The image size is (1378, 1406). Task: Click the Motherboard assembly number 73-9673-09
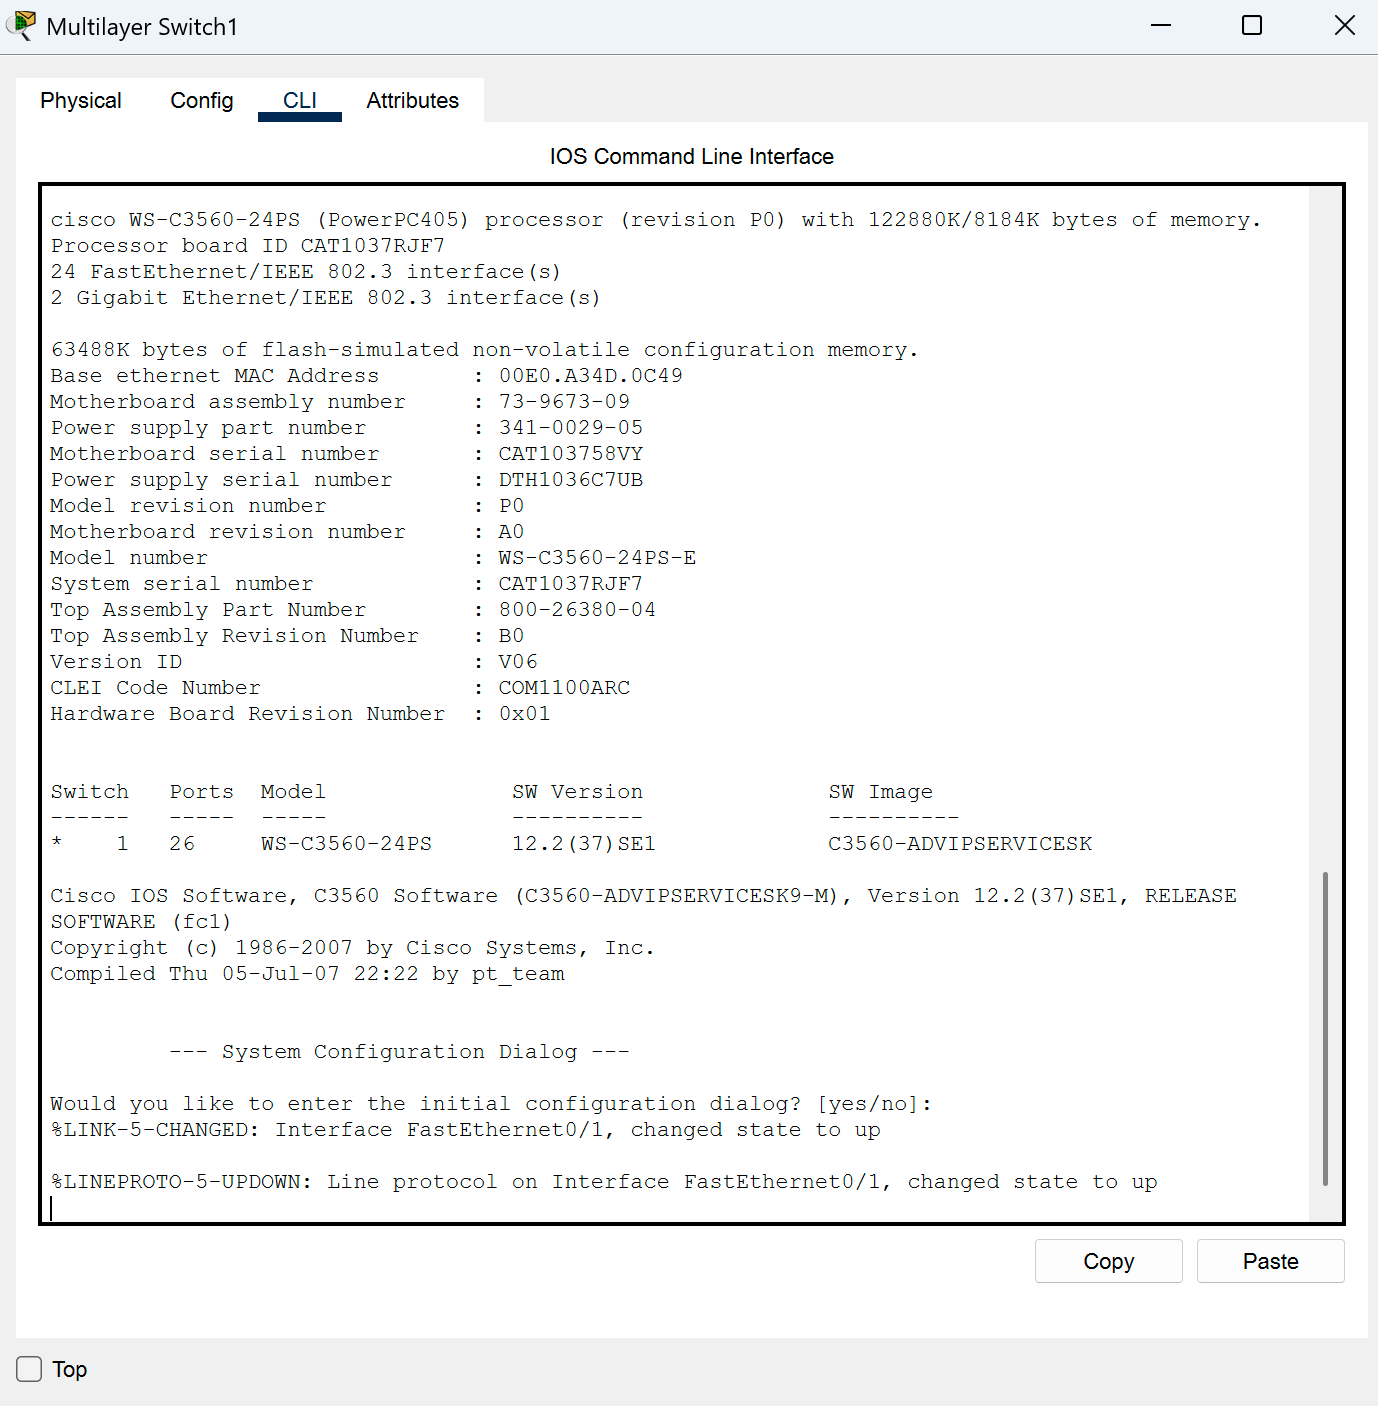565,402
